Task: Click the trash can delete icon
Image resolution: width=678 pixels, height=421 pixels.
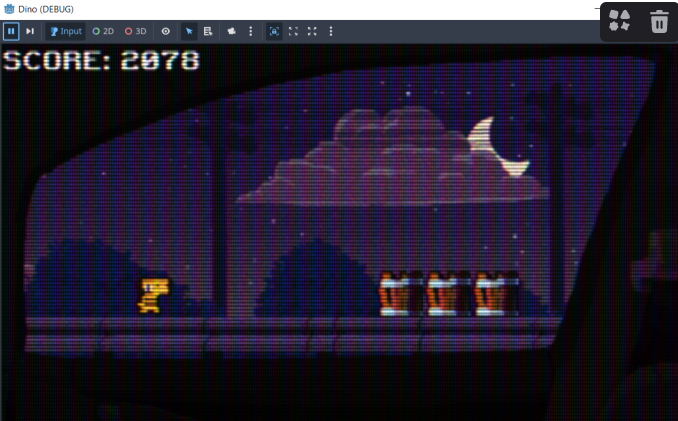Action: click(x=659, y=21)
